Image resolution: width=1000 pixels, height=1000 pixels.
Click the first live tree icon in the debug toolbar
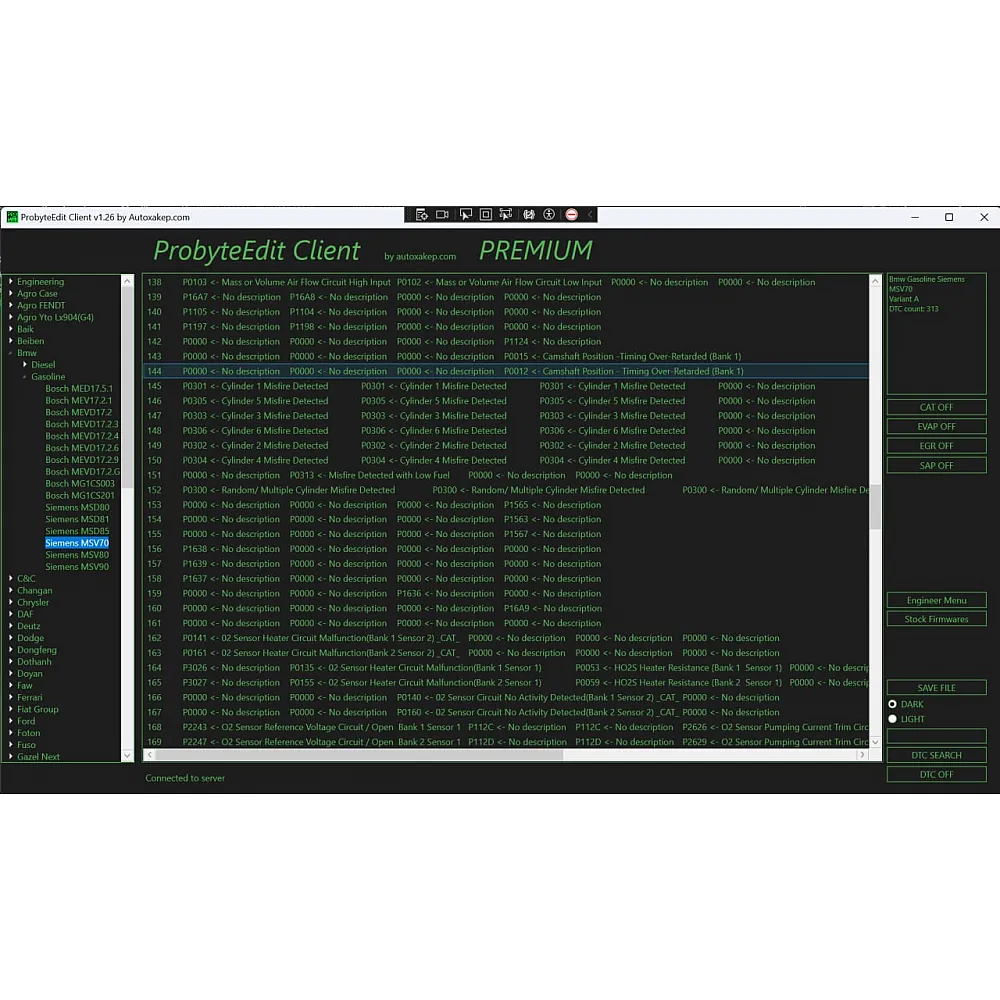(421, 215)
